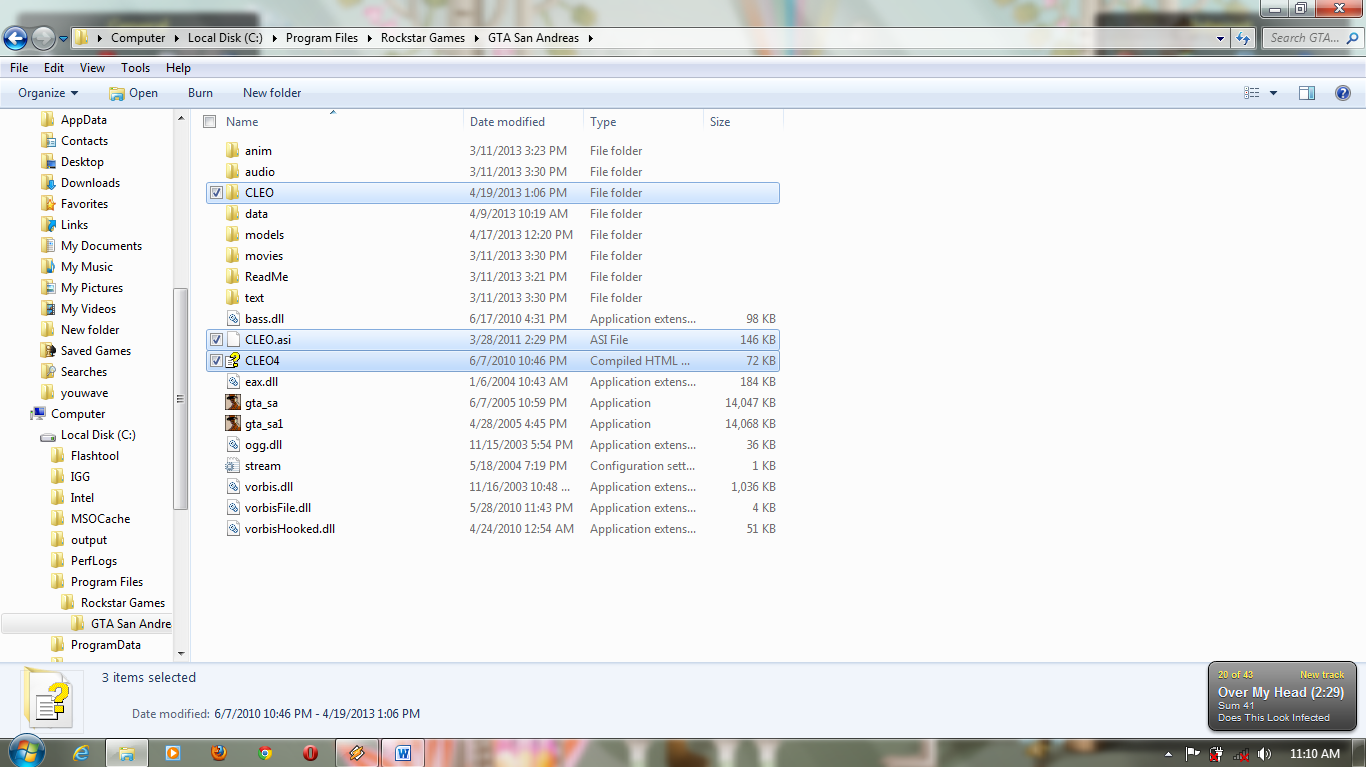Select Program Files in the folder tree
Image resolution: width=1366 pixels, height=767 pixels.
[107, 582]
